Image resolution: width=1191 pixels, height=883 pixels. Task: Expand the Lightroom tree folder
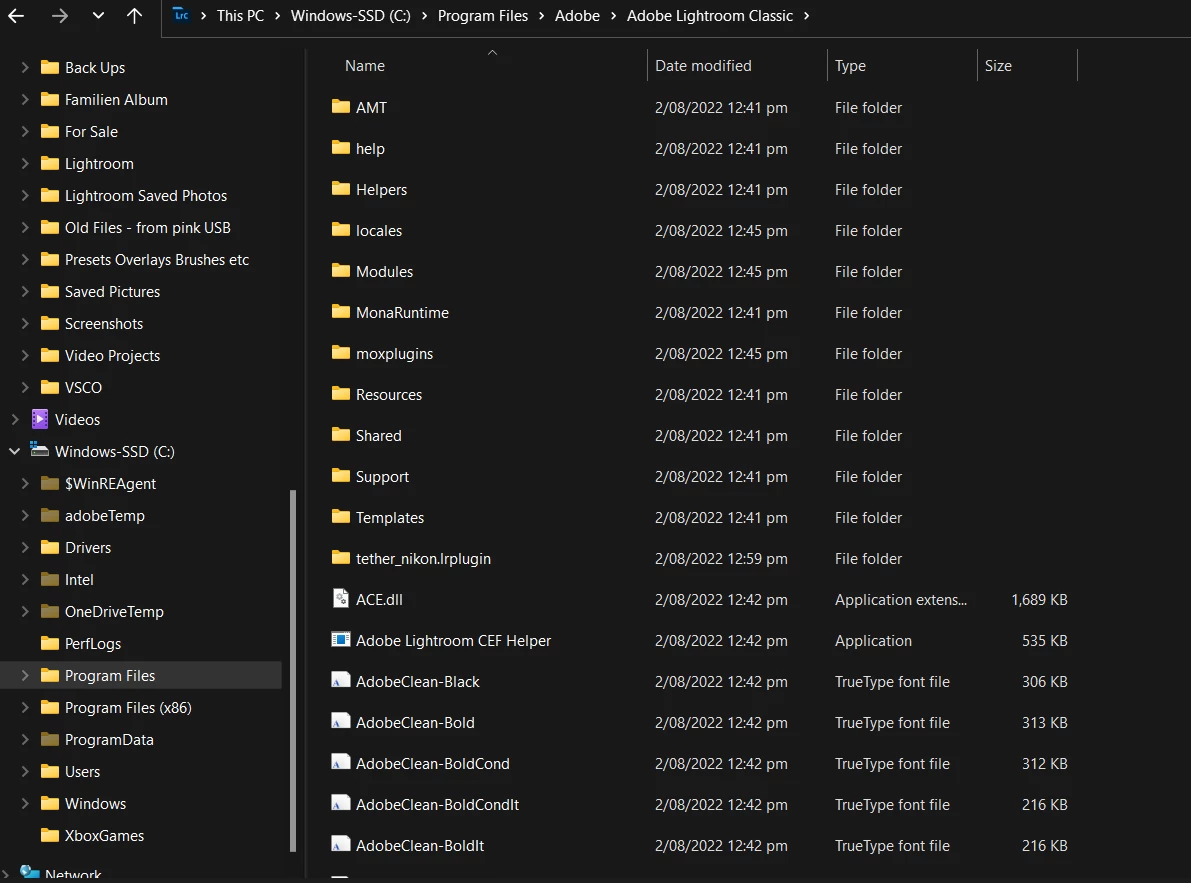pyautogui.click(x=25, y=163)
